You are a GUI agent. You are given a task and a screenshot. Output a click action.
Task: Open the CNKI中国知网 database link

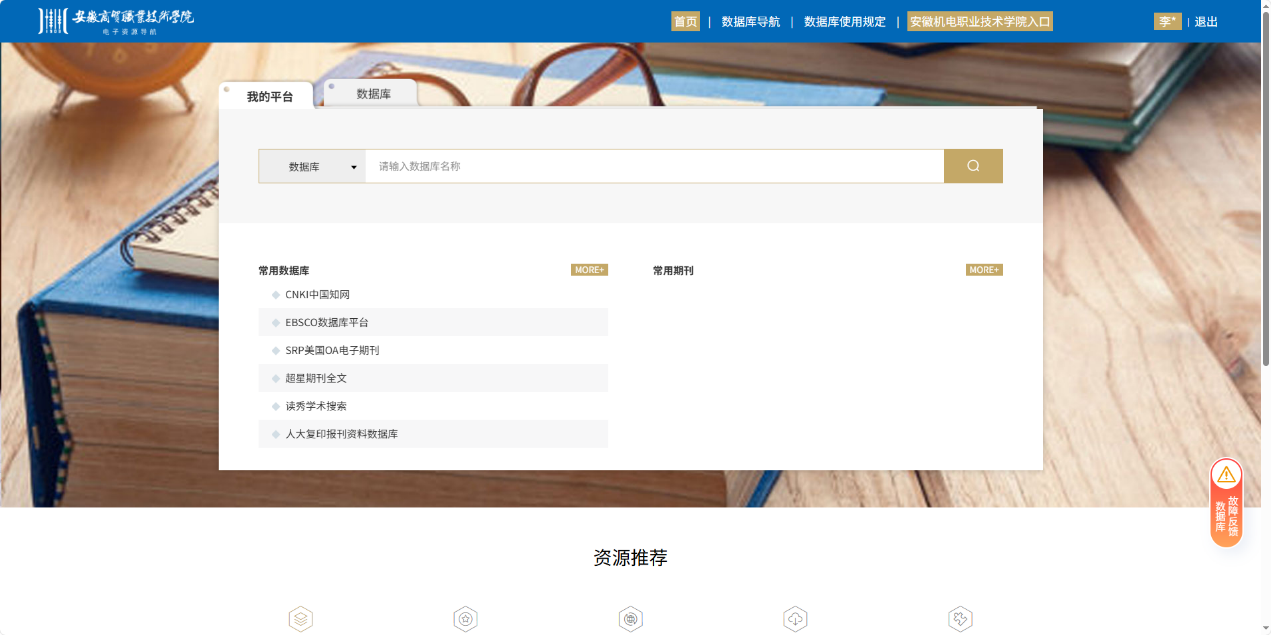317,295
